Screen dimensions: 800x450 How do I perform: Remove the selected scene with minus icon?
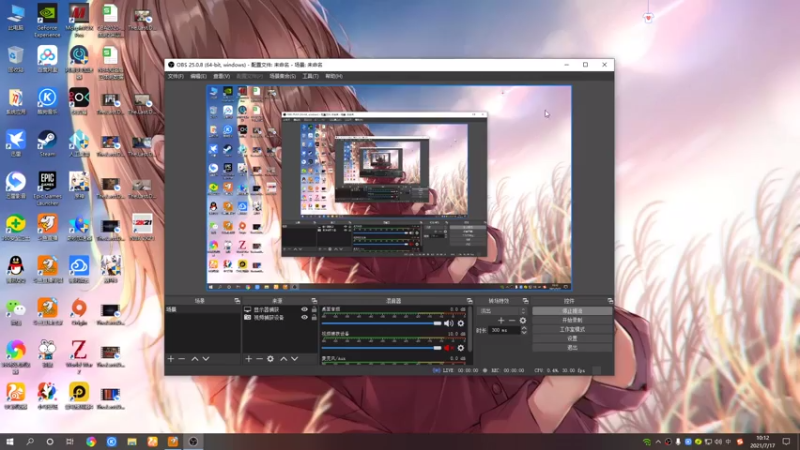pyautogui.click(x=182, y=359)
